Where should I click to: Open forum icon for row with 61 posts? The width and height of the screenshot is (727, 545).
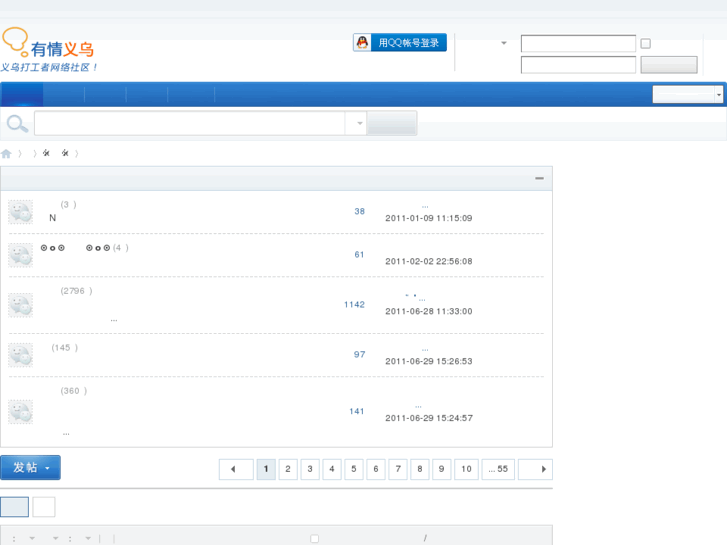click(x=20, y=255)
